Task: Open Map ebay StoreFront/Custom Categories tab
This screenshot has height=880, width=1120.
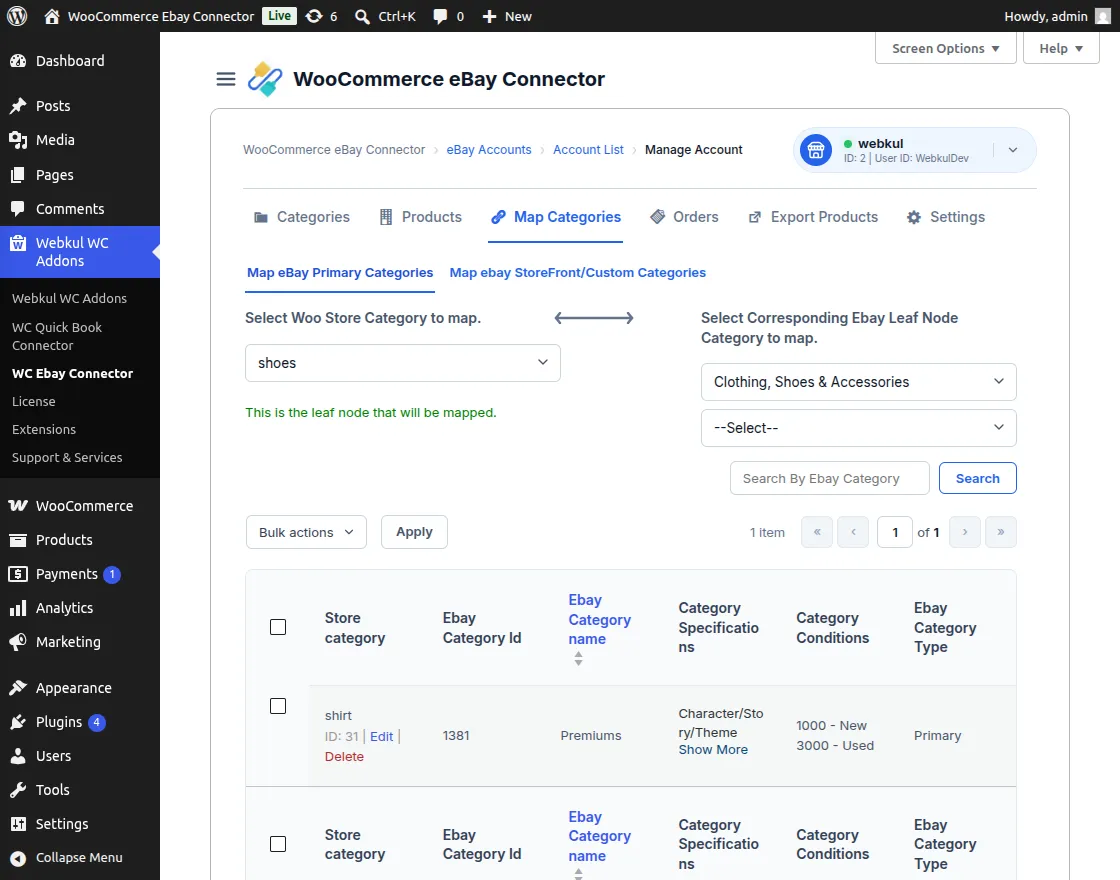Action: pos(577,273)
